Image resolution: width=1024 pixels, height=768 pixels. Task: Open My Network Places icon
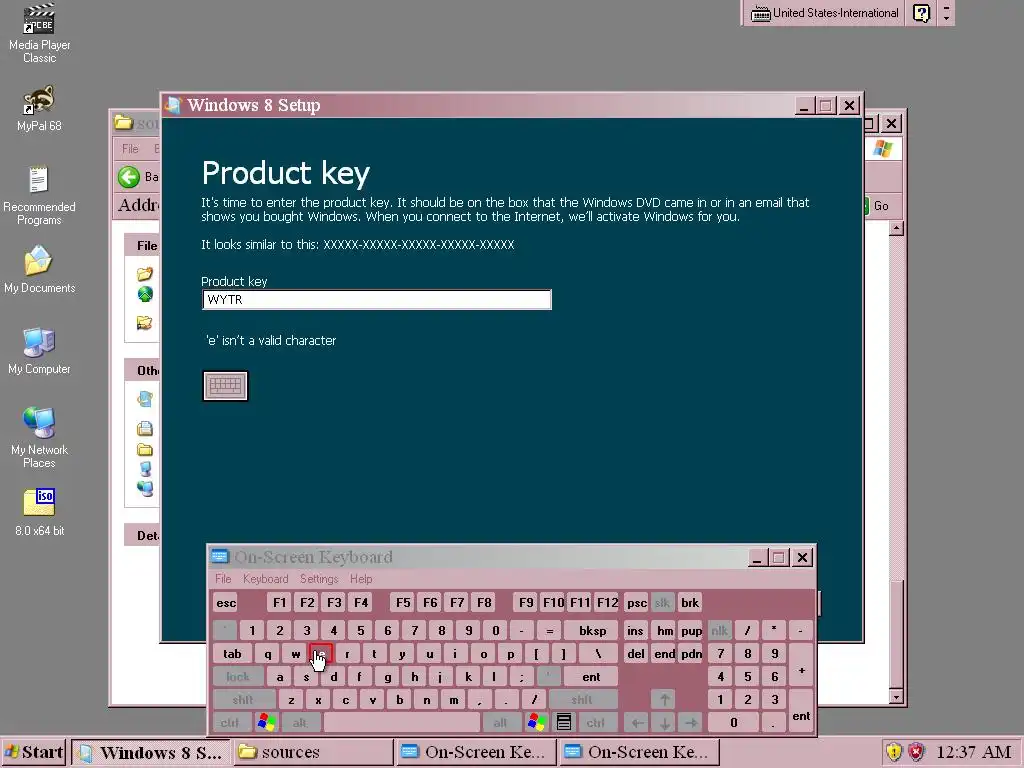coord(39,438)
